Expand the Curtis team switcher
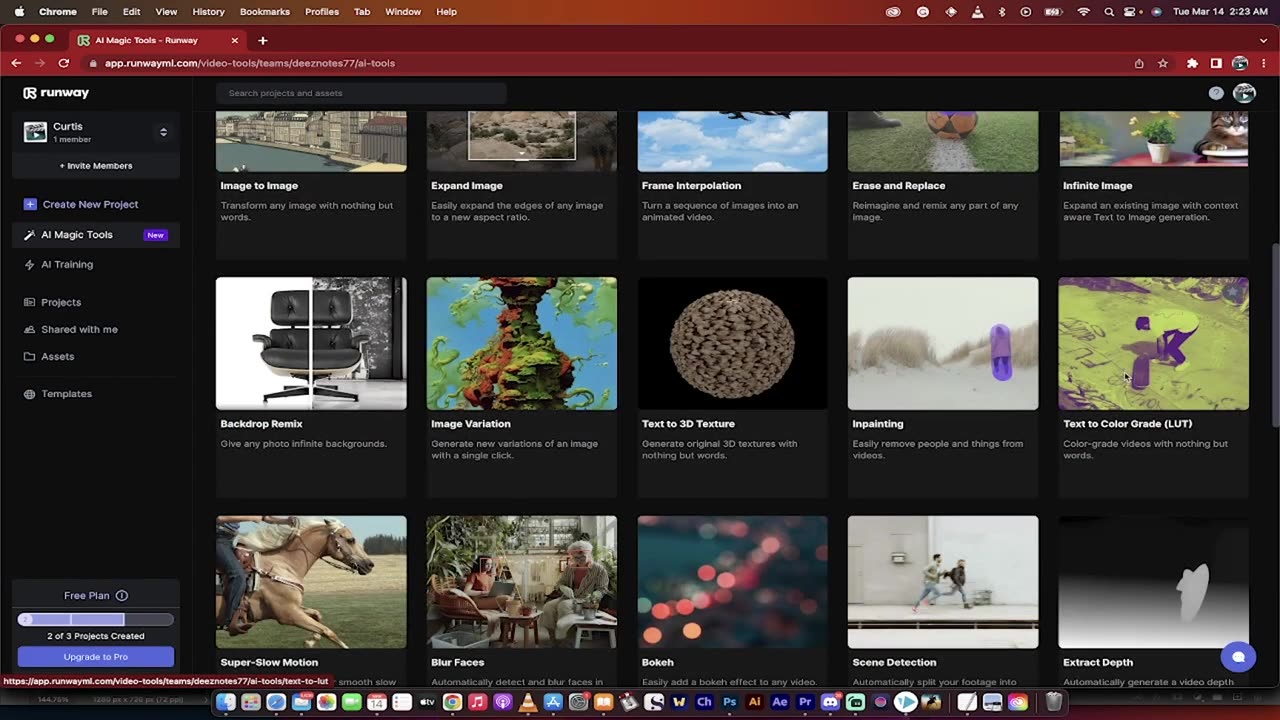Viewport: 1280px width, 720px height. click(163, 132)
